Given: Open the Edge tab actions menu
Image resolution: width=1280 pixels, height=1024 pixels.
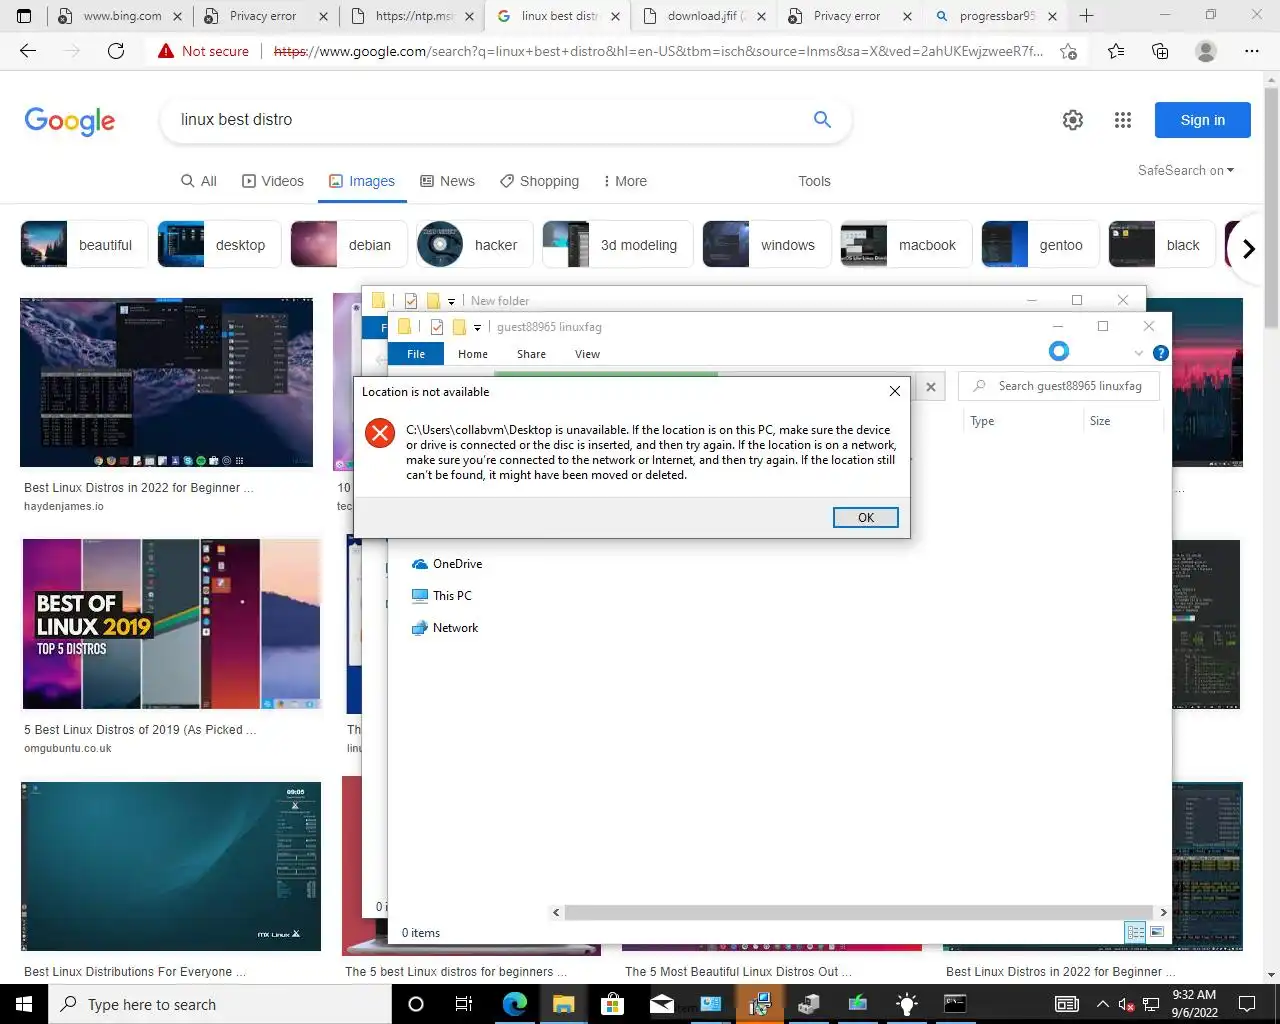Looking at the screenshot, I should coord(24,16).
